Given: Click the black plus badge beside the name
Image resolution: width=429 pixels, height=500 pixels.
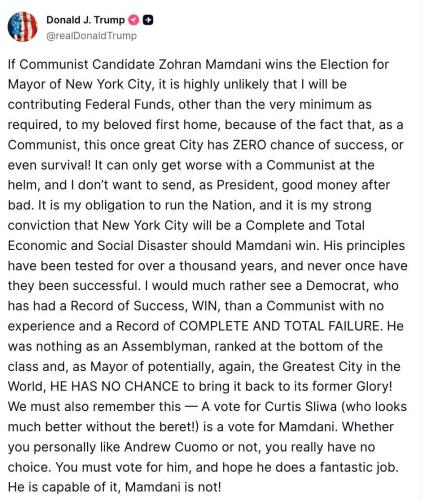Looking at the screenshot, I should coord(148,20).
